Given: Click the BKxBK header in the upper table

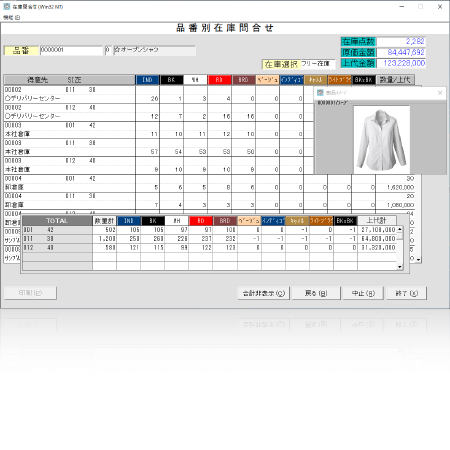Looking at the screenshot, I should [x=363, y=80].
